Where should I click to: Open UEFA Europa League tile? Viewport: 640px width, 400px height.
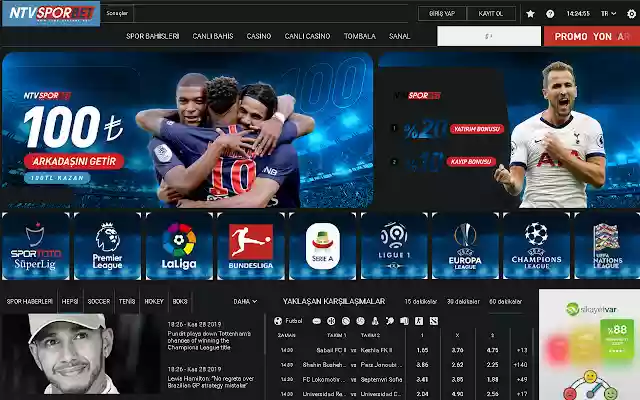tap(465, 246)
